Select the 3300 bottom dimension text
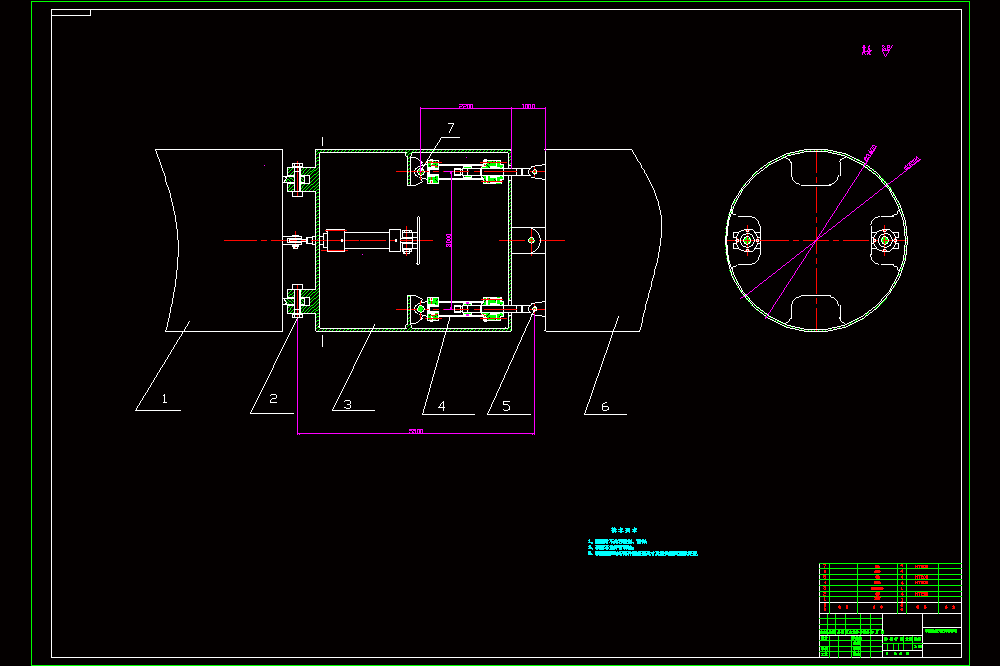Viewport: 1000px width, 666px height. pos(416,431)
